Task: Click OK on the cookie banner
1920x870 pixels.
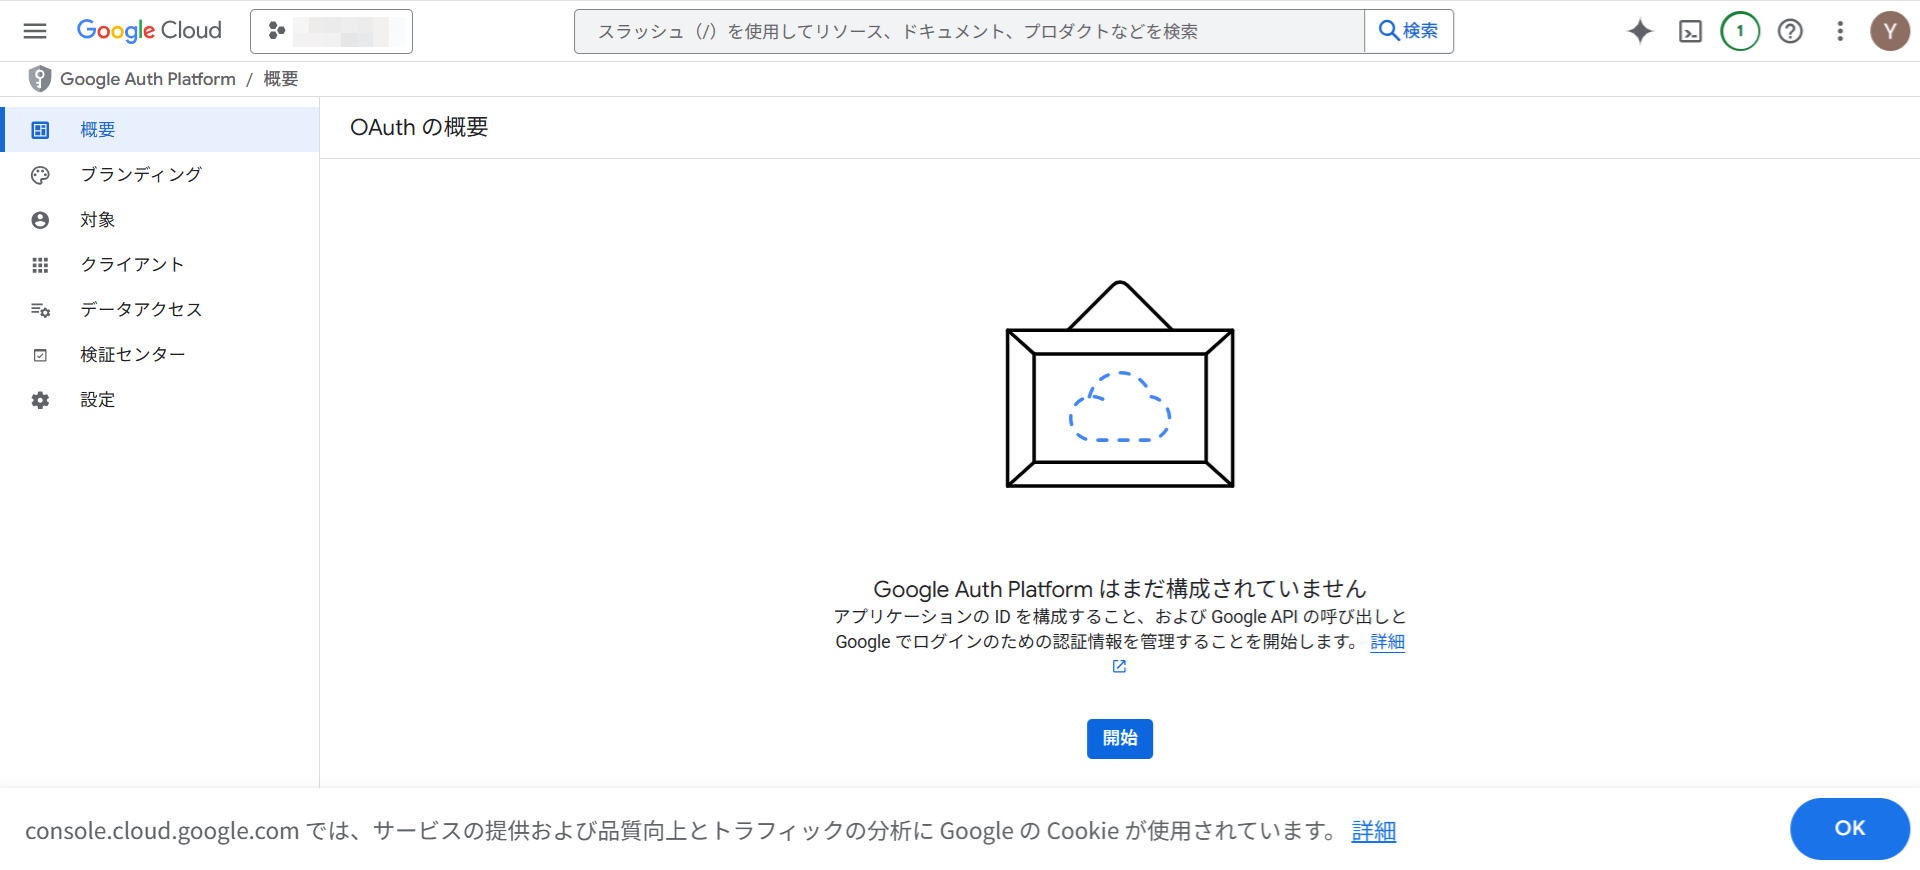Action: [1849, 828]
